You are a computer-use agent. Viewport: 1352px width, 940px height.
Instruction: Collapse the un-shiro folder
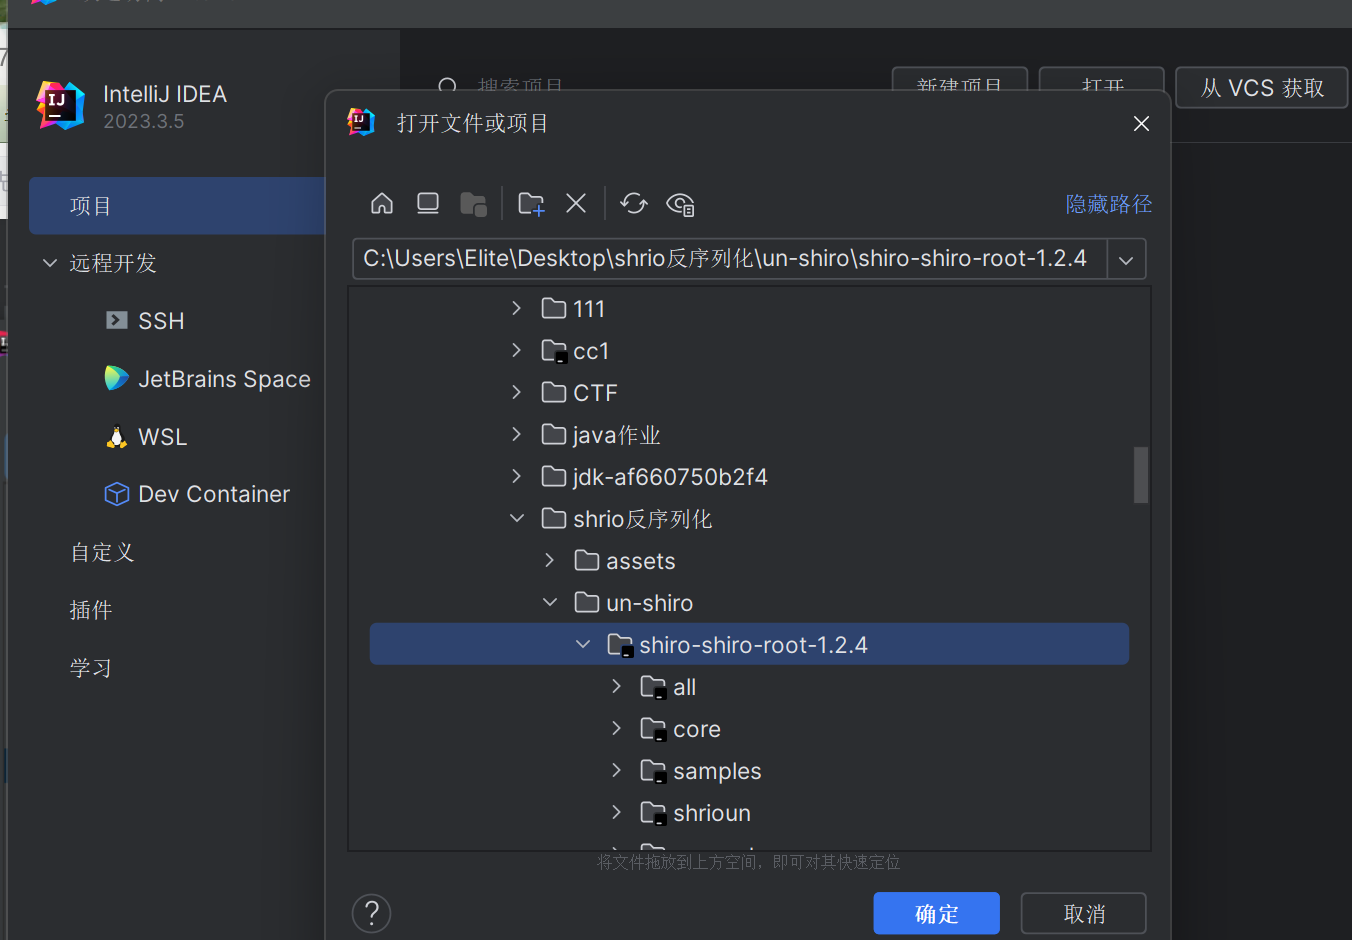pos(549,602)
